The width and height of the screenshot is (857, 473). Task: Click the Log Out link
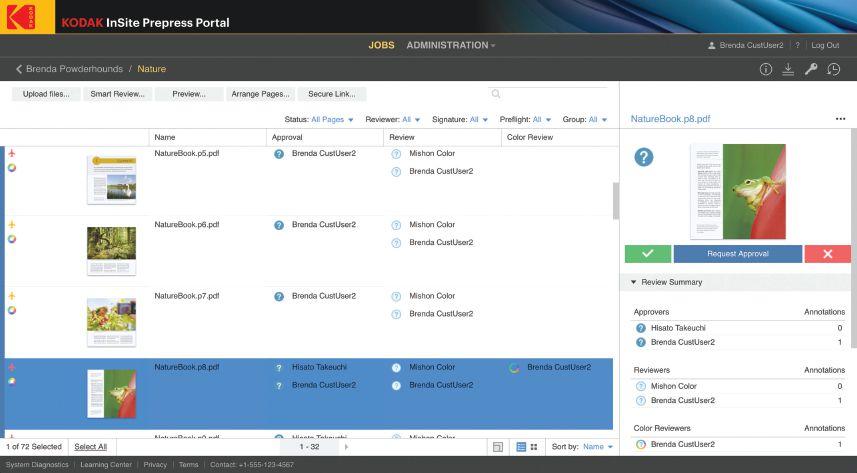tap(825, 45)
